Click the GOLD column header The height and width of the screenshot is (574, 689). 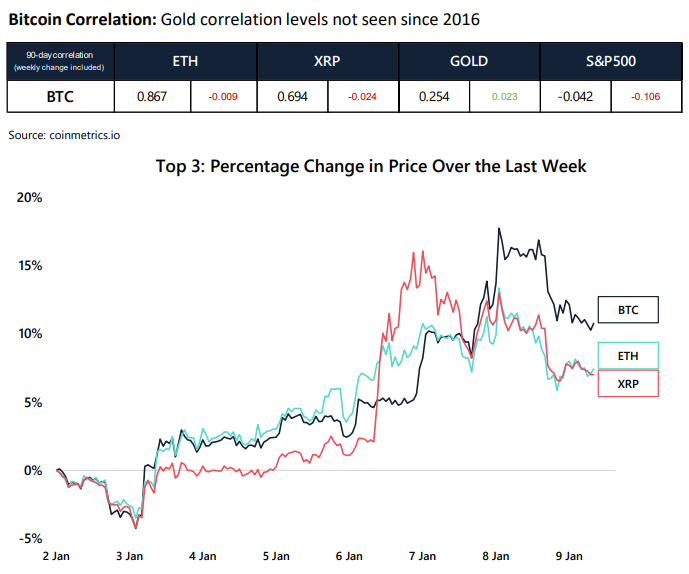(x=469, y=62)
